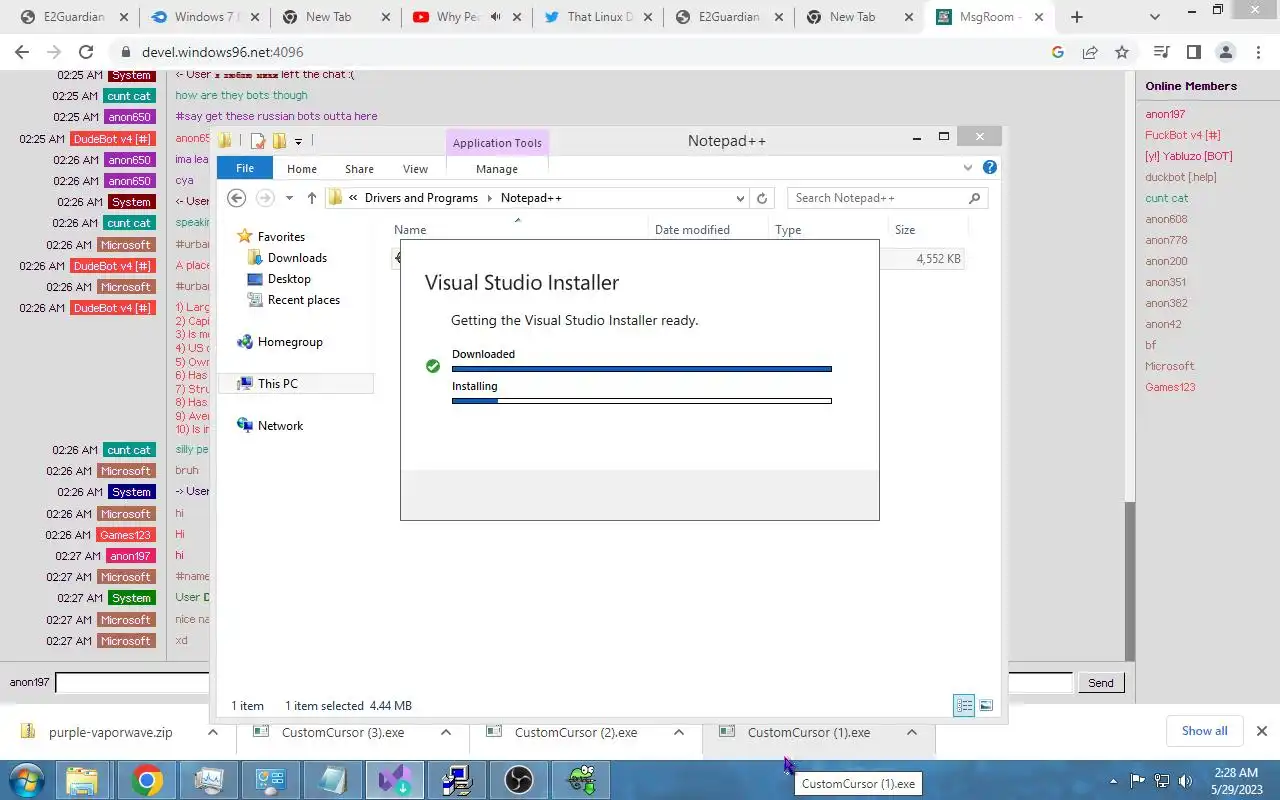The height and width of the screenshot is (800, 1280).
Task: Open the Visual Studio Installer taskbar icon
Action: (x=395, y=780)
